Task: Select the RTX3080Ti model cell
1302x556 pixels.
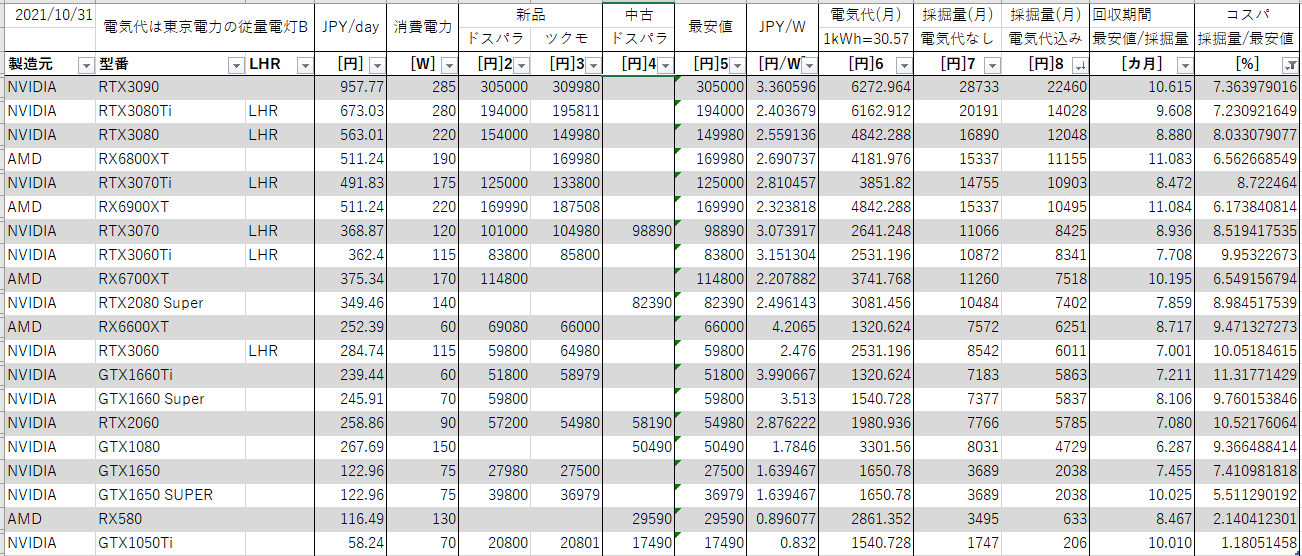Action: tap(170, 111)
